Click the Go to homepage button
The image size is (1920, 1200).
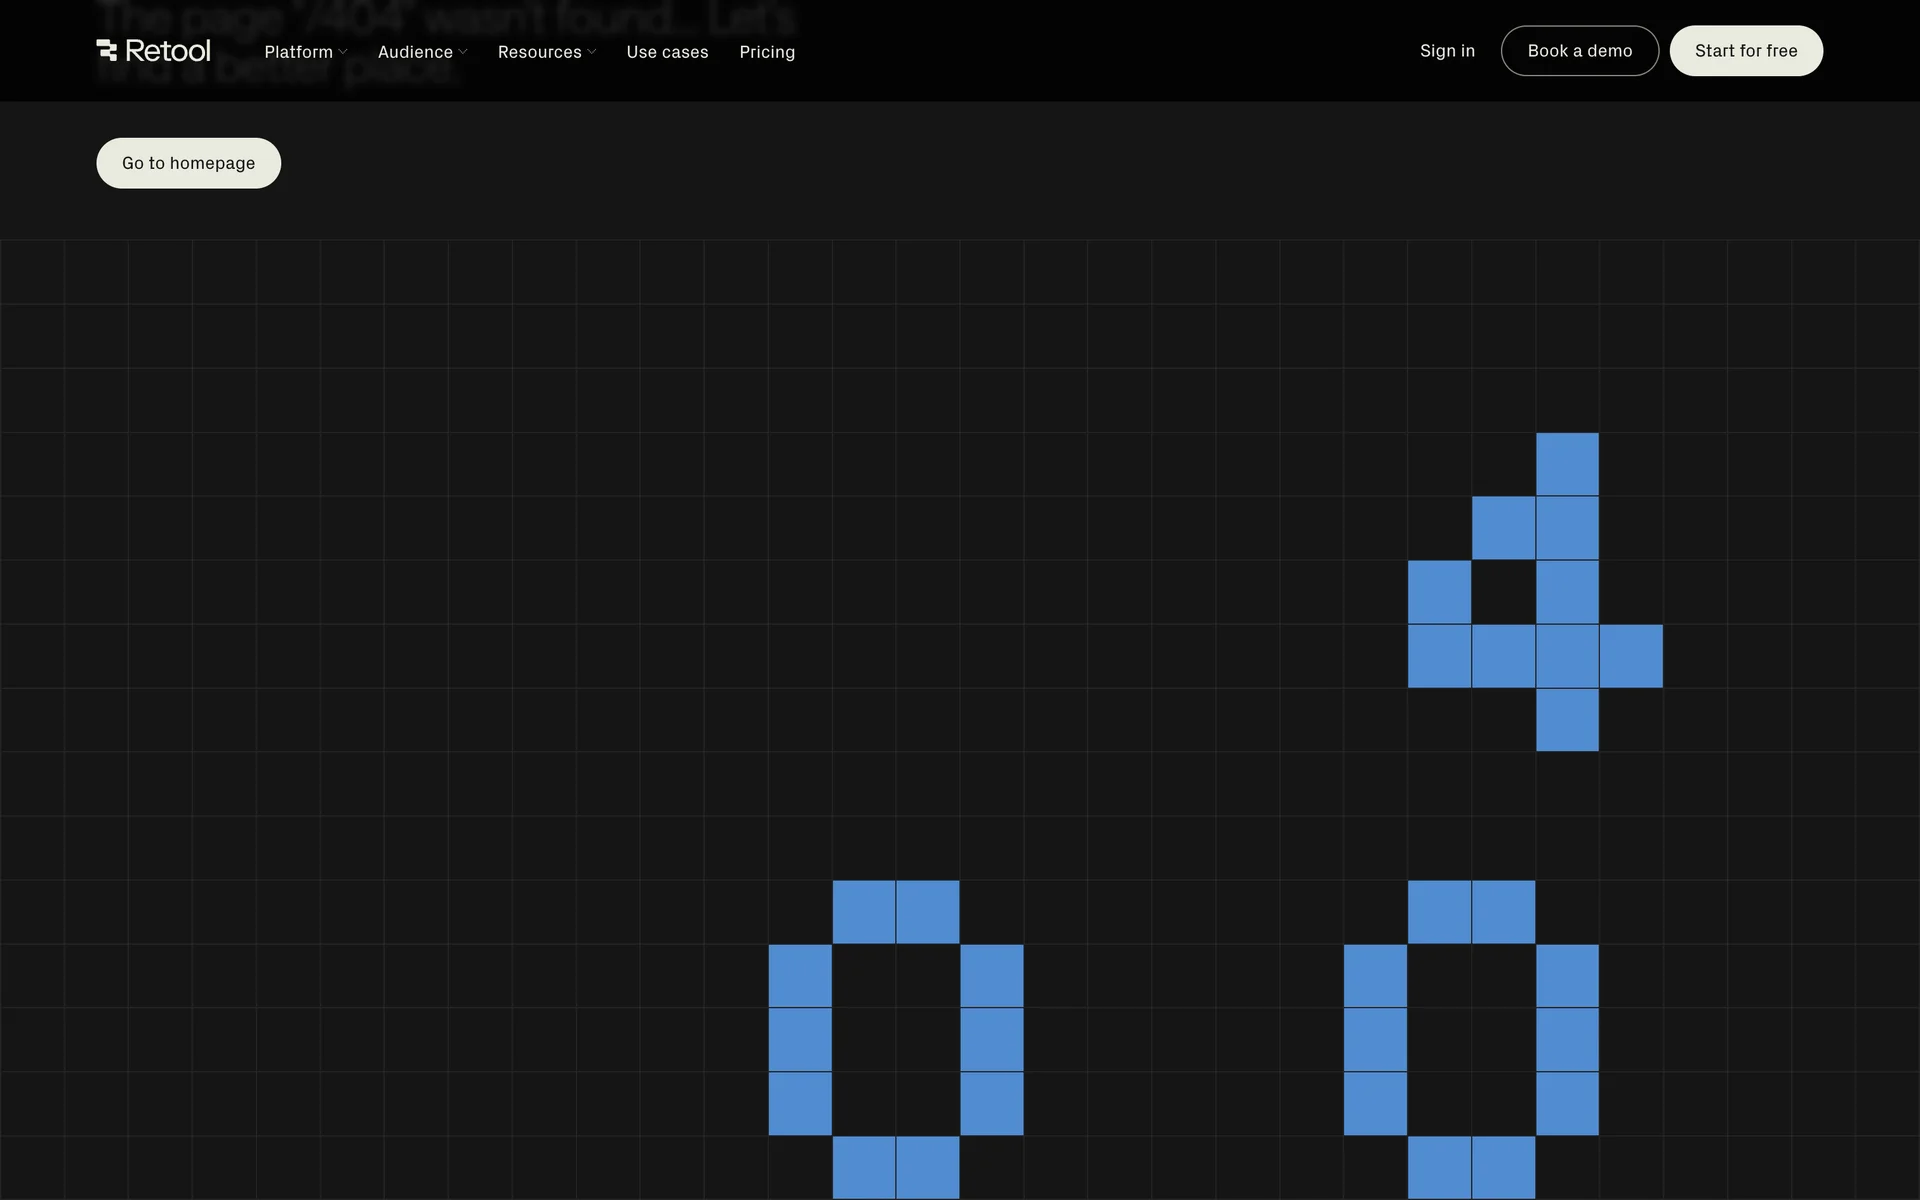[x=189, y=163]
